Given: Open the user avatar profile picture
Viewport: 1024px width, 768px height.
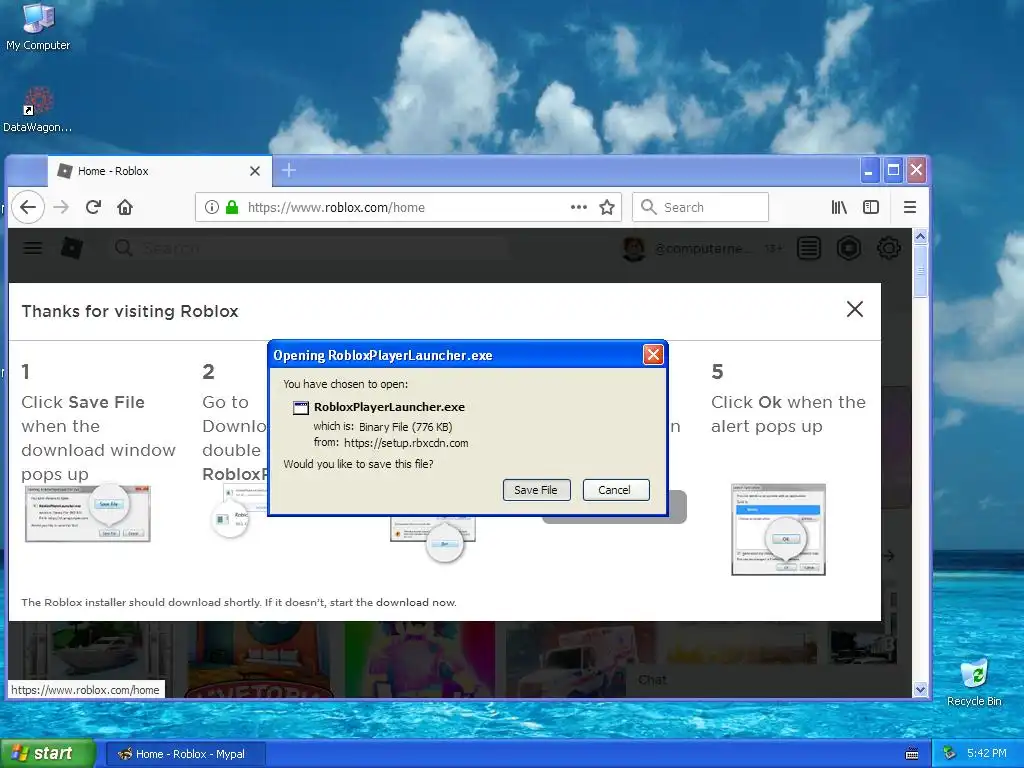Looking at the screenshot, I should pyautogui.click(x=633, y=249).
